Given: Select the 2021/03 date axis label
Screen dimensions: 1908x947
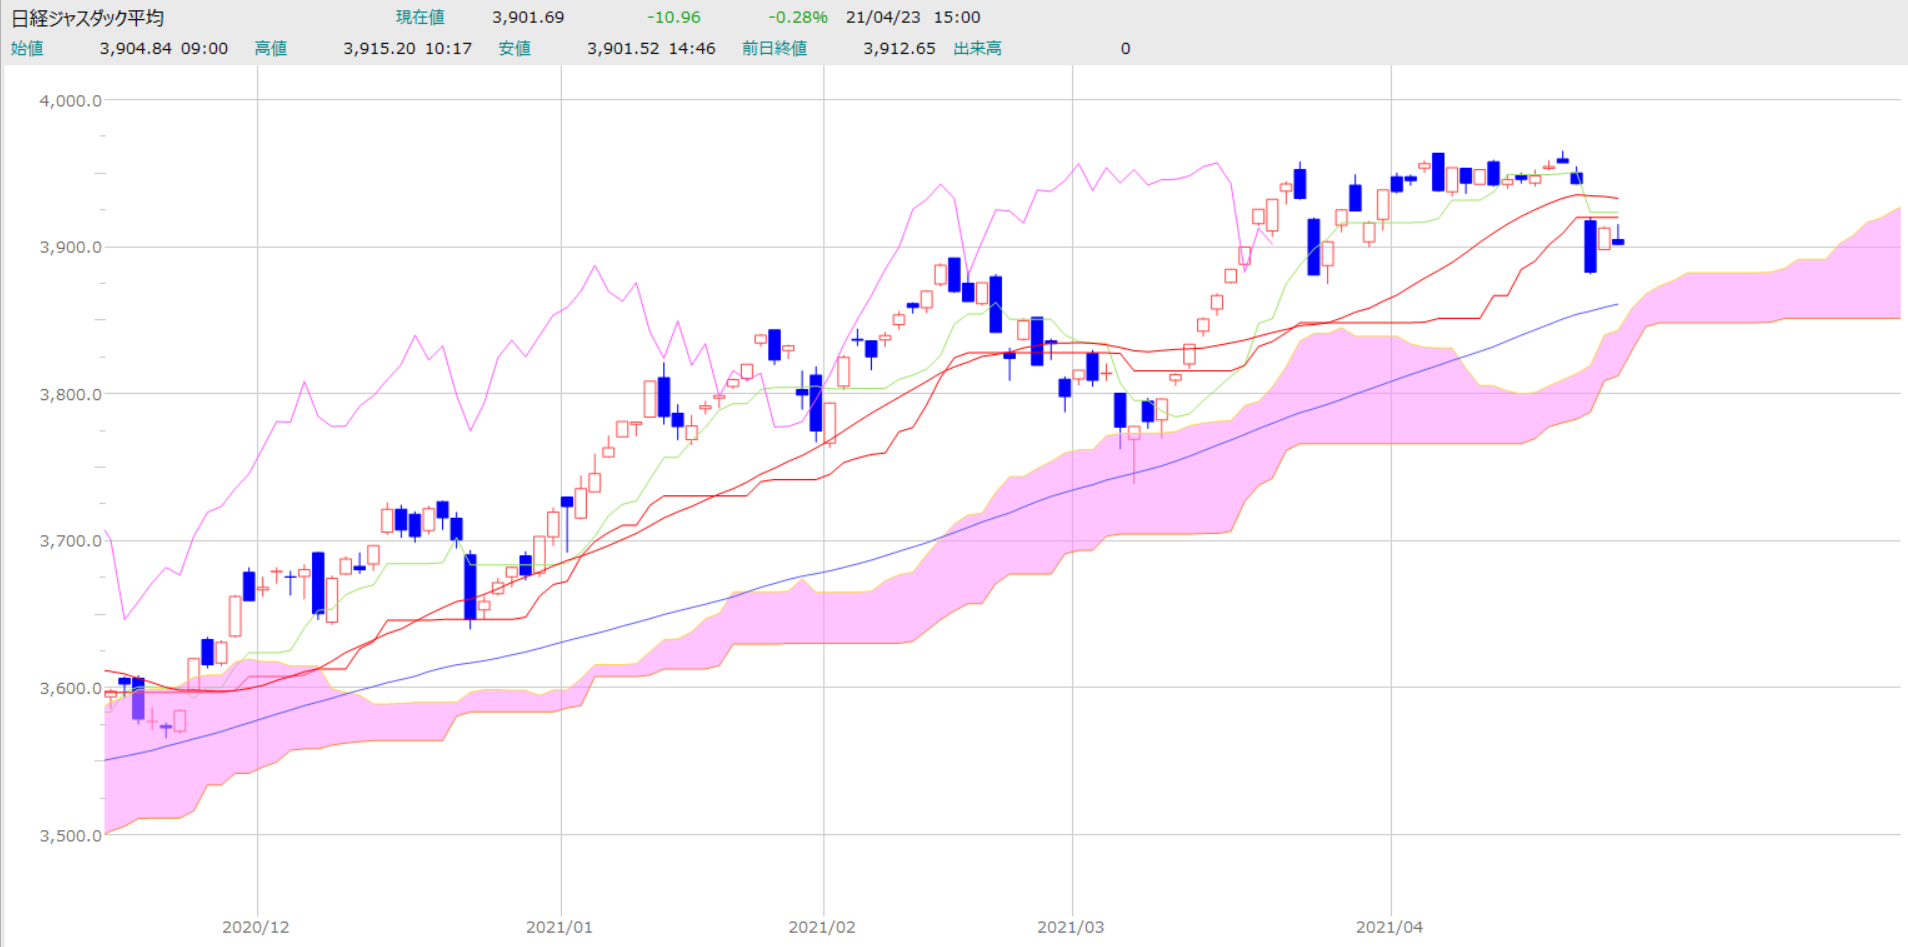Looking at the screenshot, I should tap(1071, 928).
